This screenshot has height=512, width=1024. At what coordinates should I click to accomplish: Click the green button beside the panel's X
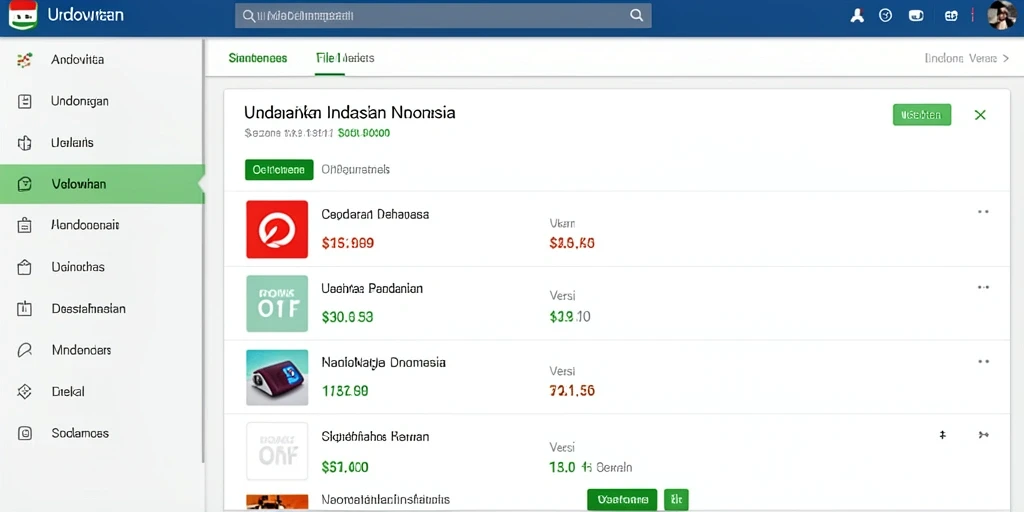coord(921,115)
